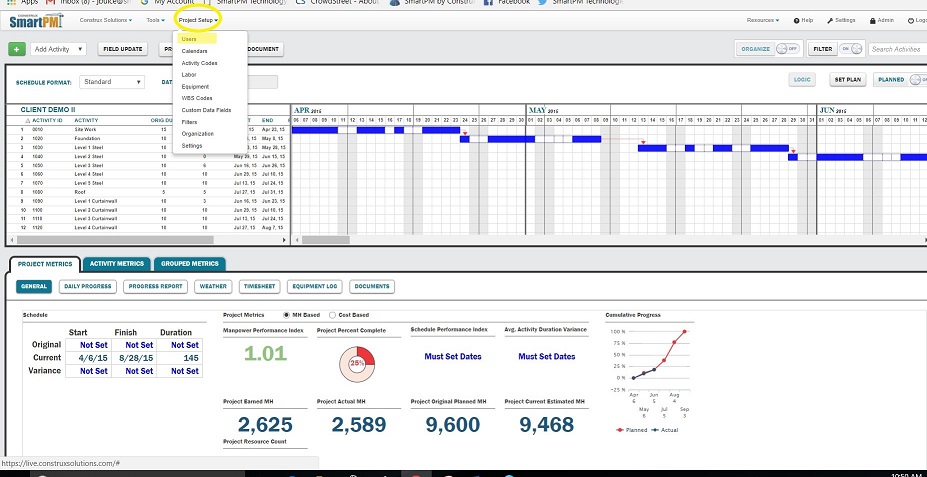Image resolution: width=927 pixels, height=477 pixels.
Task: Collapse the Project Setup menu
Action: (198, 20)
